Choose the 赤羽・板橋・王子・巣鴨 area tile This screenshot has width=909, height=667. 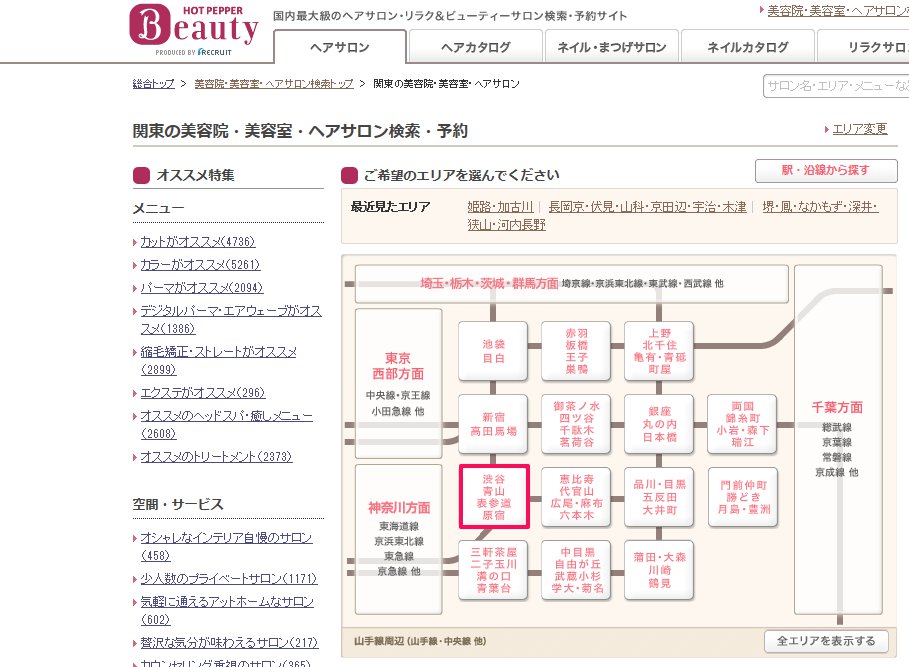pos(576,351)
